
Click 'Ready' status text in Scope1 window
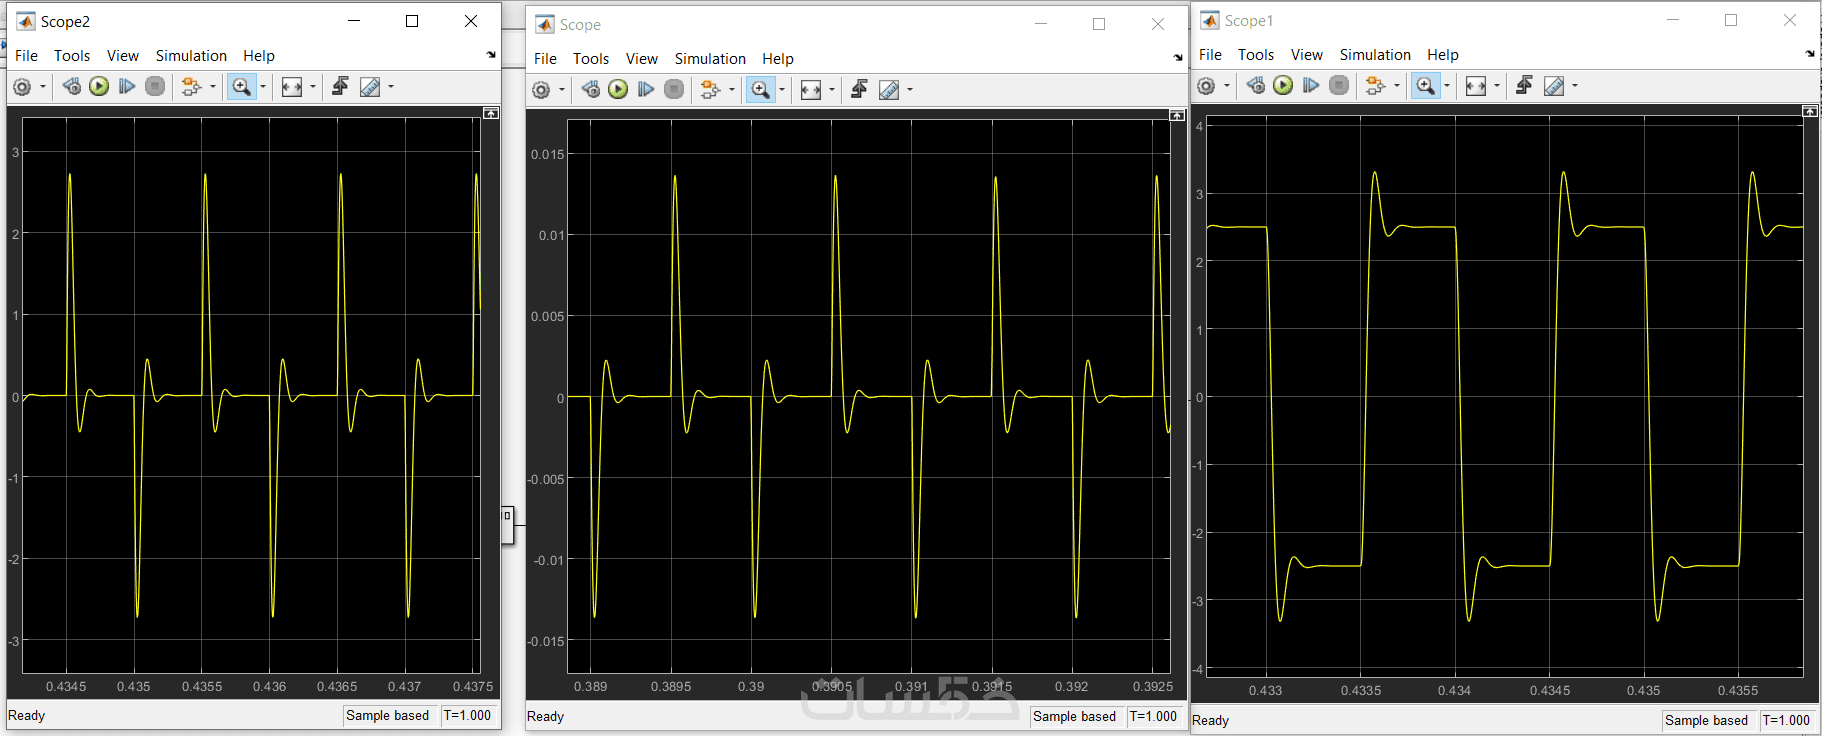pyautogui.click(x=1210, y=721)
